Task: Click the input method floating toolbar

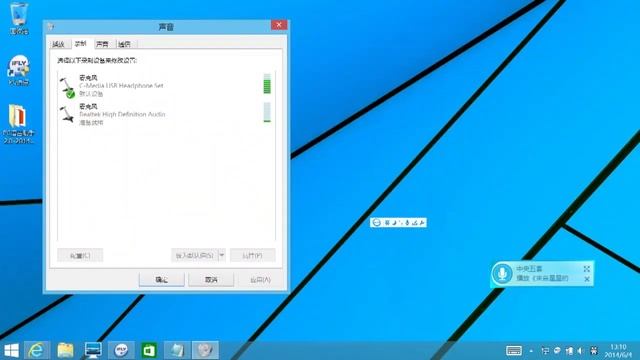Action: click(398, 222)
